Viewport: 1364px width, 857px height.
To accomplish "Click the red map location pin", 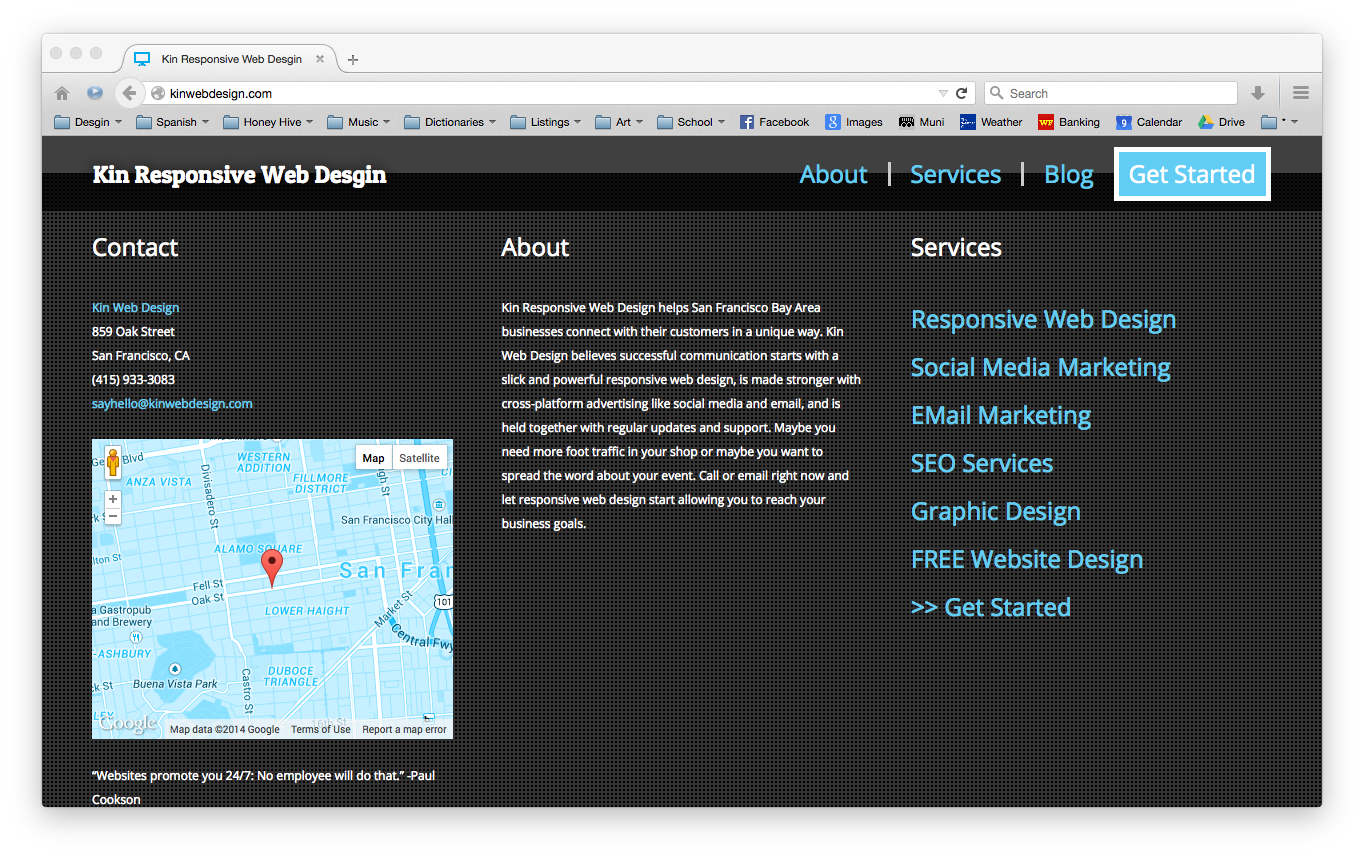I will point(272,568).
